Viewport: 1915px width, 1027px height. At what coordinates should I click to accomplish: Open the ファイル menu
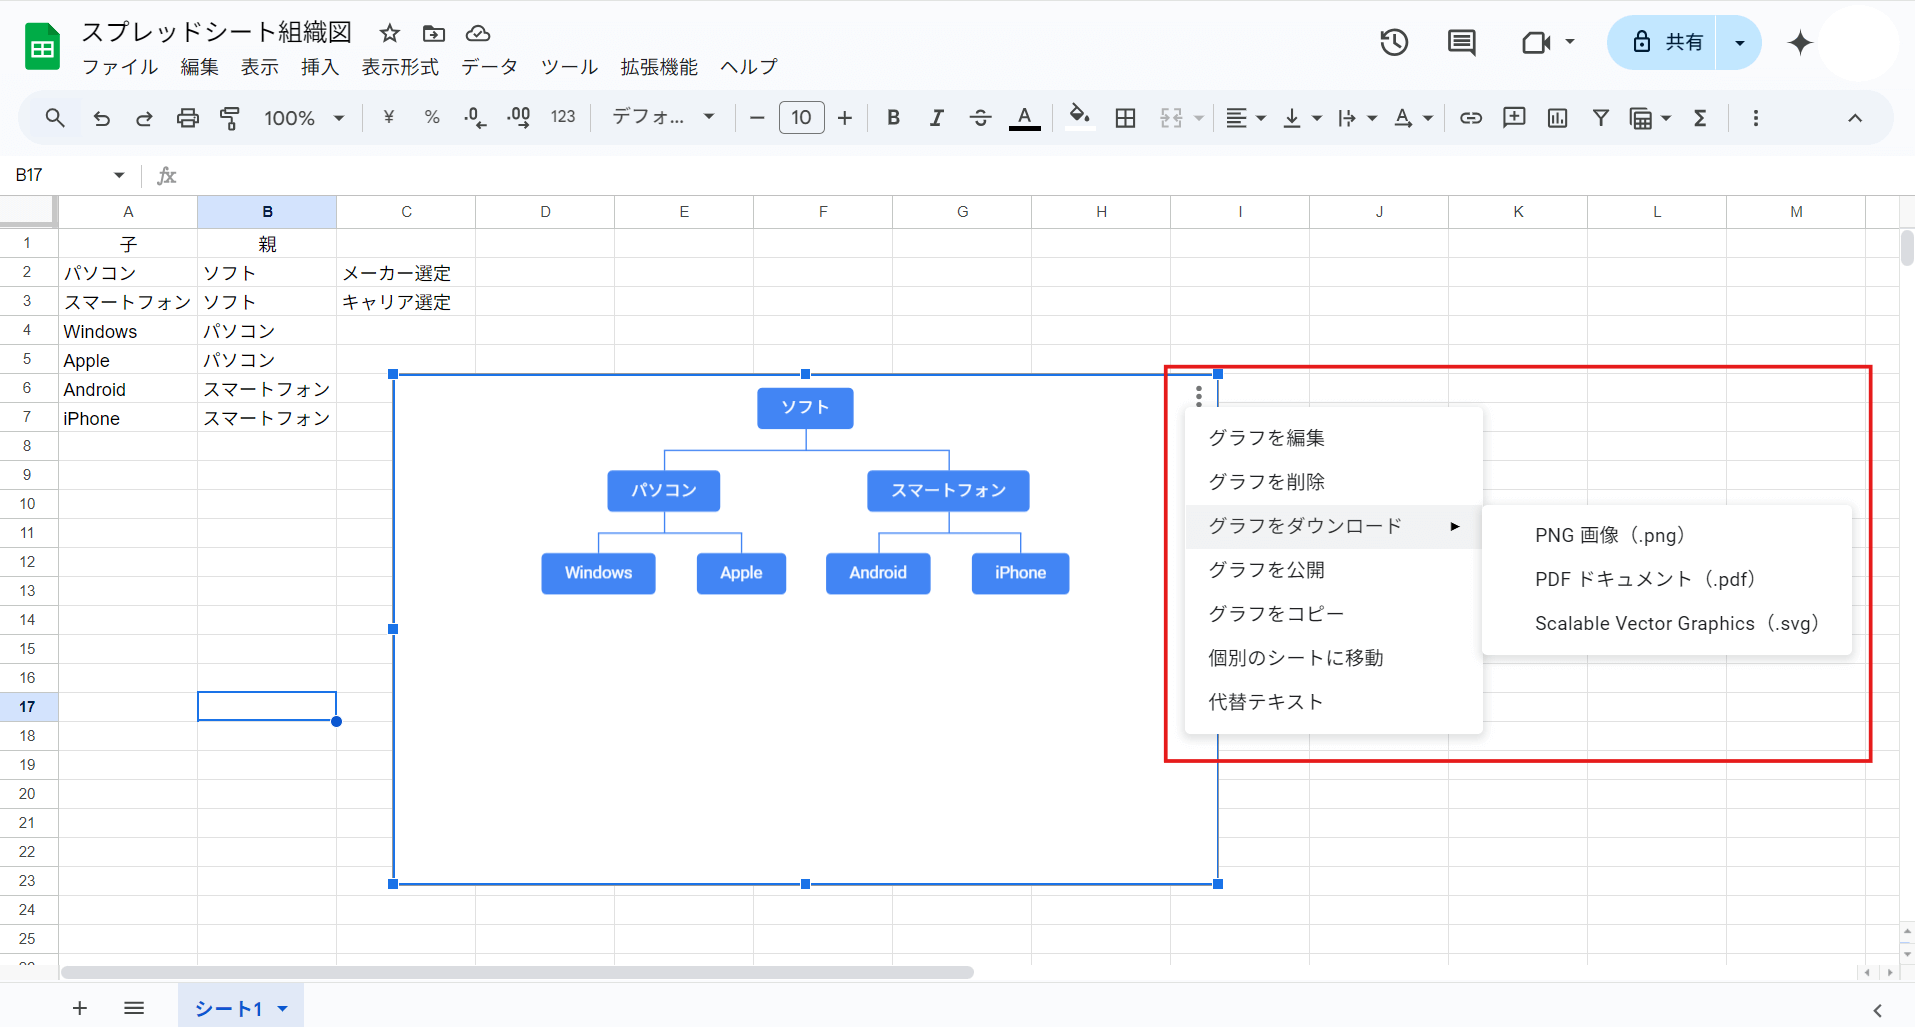[120, 67]
